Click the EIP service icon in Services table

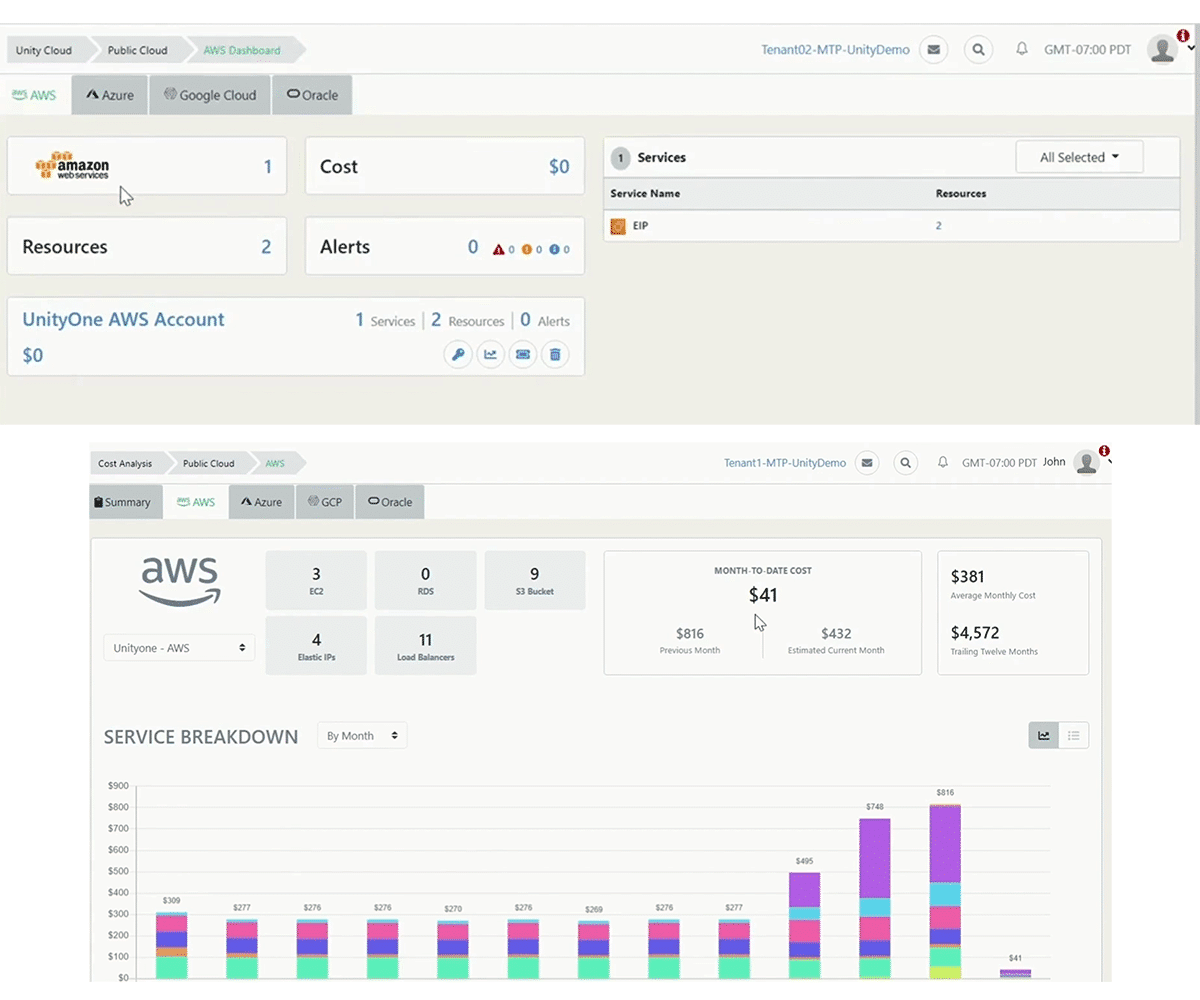pos(617,226)
